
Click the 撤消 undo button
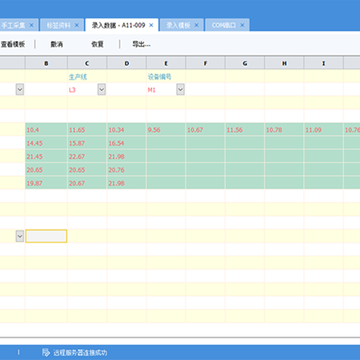[x=57, y=44]
